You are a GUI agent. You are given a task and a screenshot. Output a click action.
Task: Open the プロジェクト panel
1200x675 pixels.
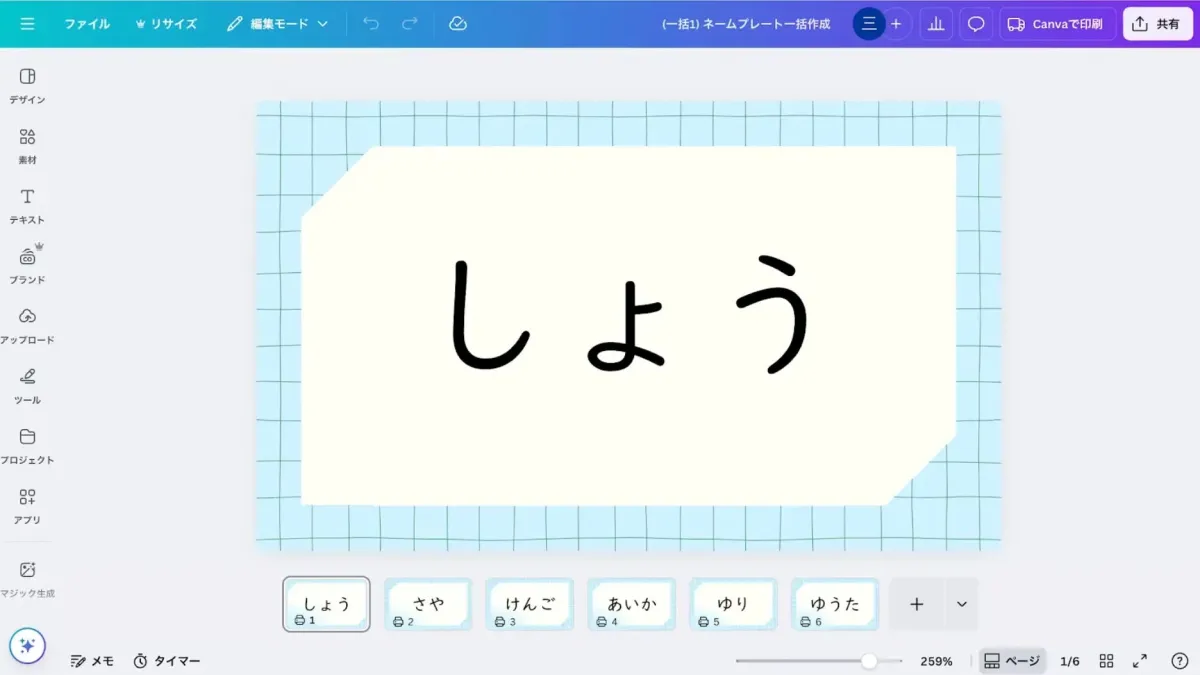pos(27,447)
